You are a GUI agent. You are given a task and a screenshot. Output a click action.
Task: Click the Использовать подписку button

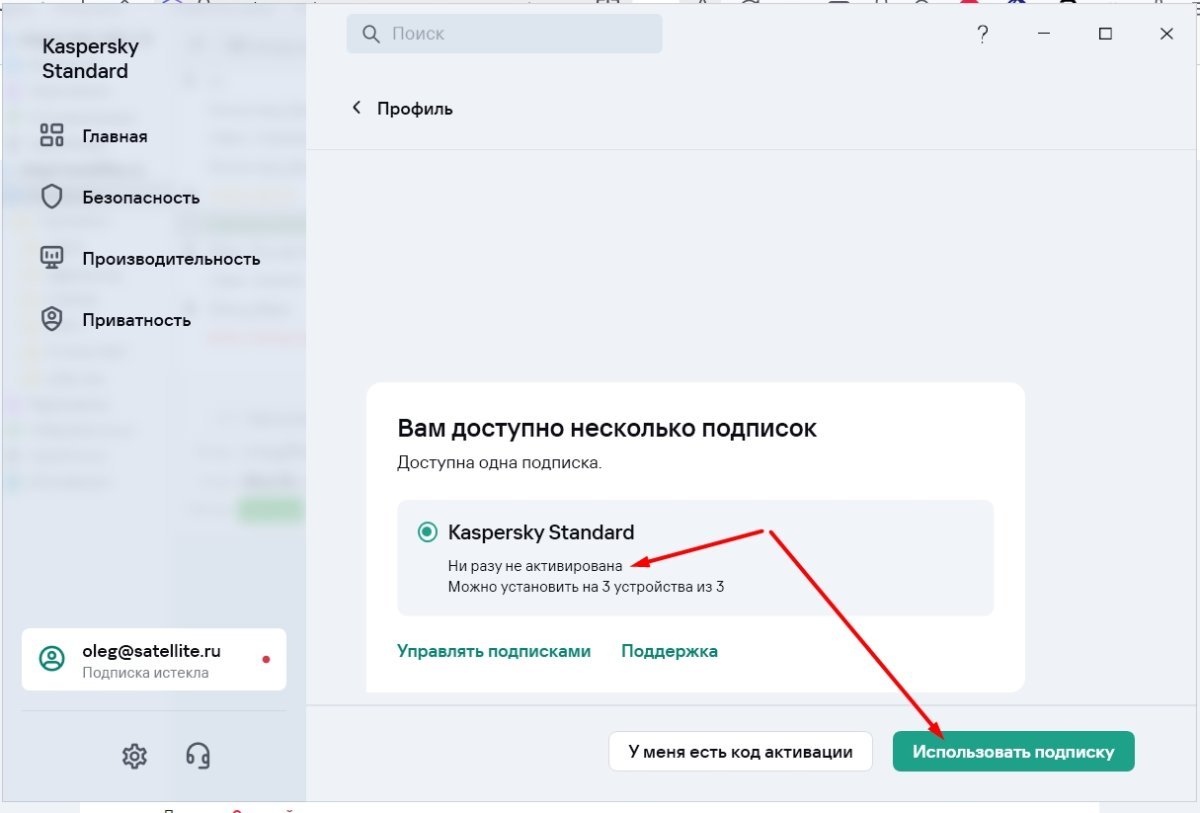pyautogui.click(x=1013, y=751)
